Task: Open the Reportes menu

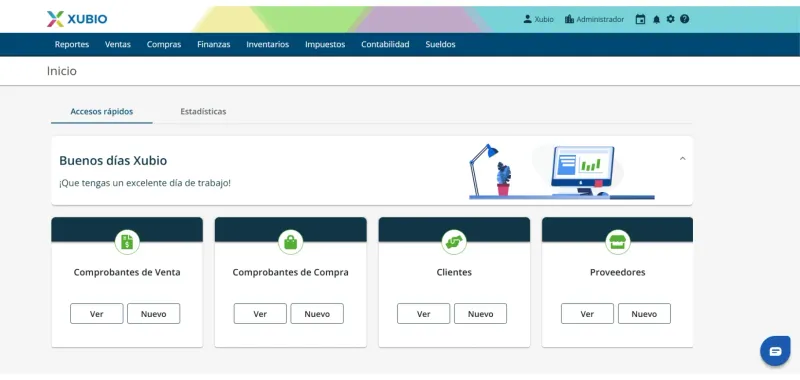Action: pos(72,44)
